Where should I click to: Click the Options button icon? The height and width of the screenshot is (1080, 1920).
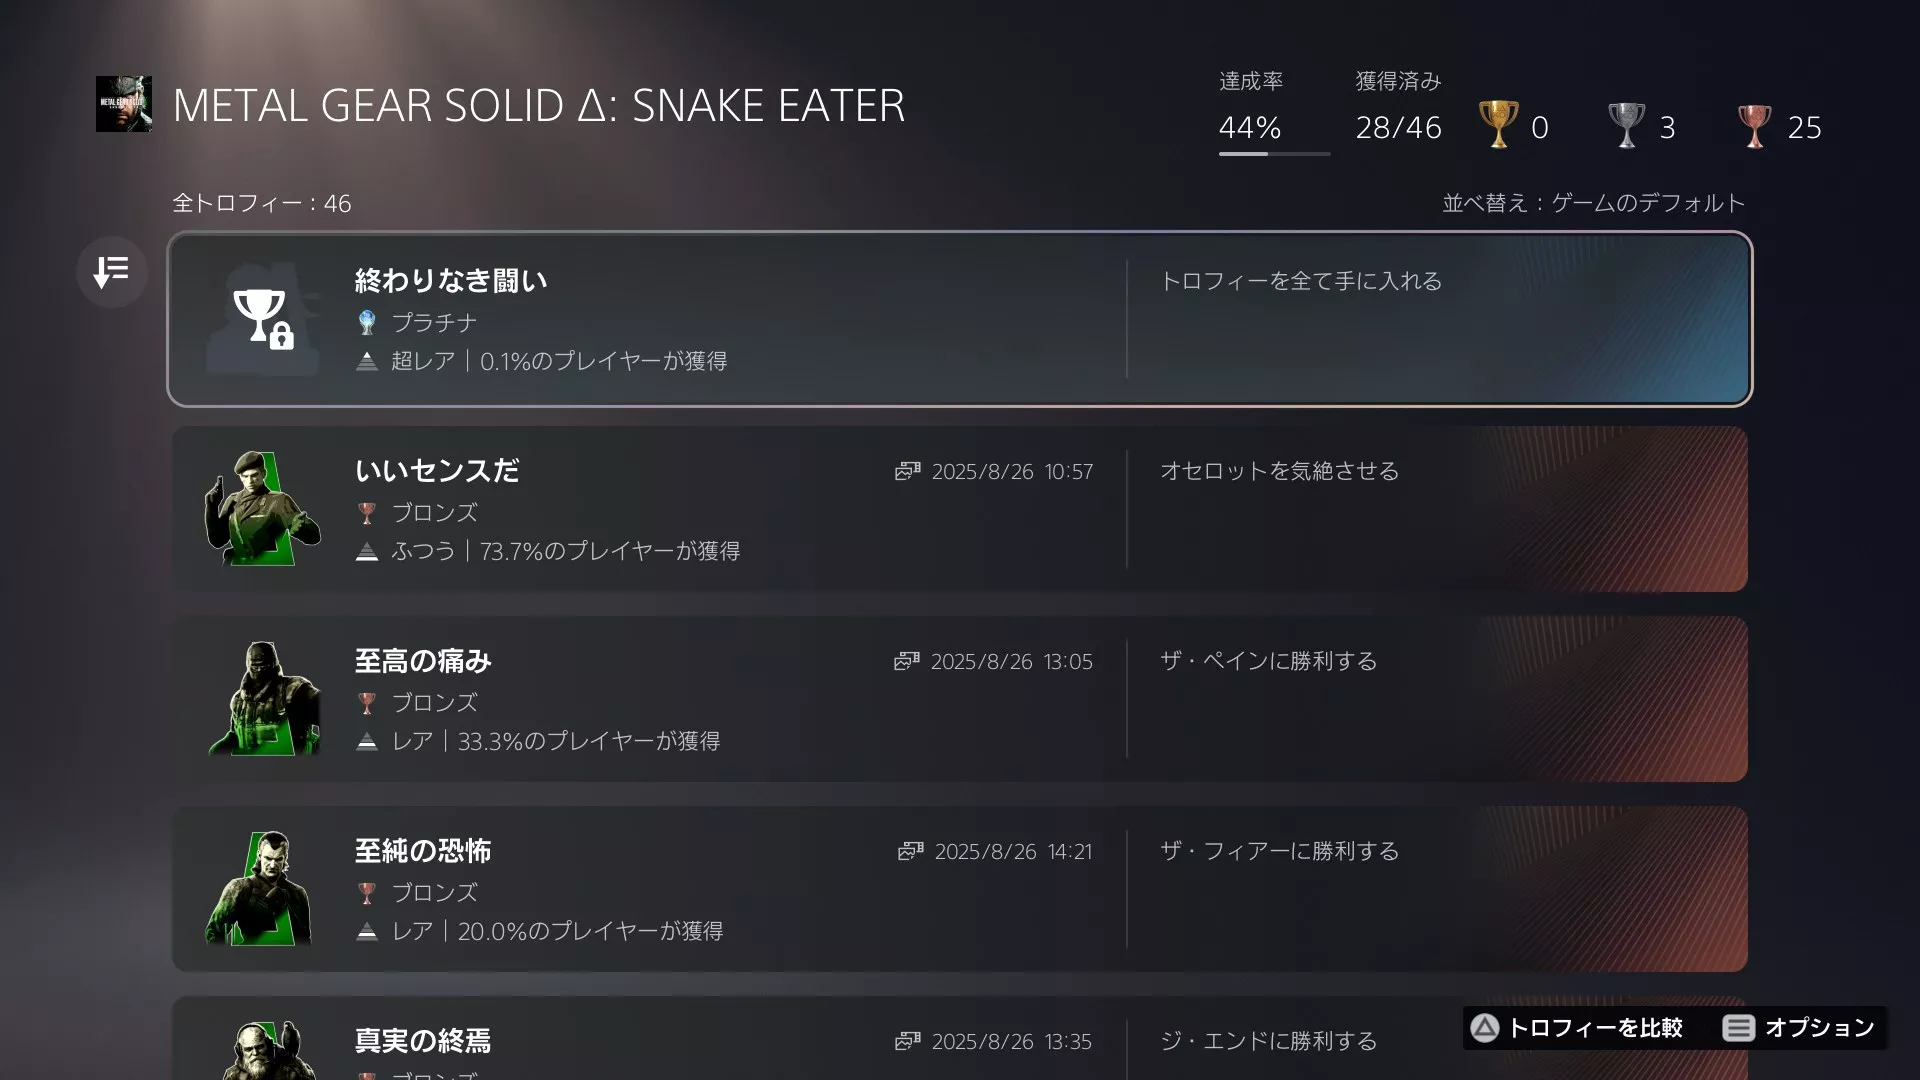[1738, 1028]
